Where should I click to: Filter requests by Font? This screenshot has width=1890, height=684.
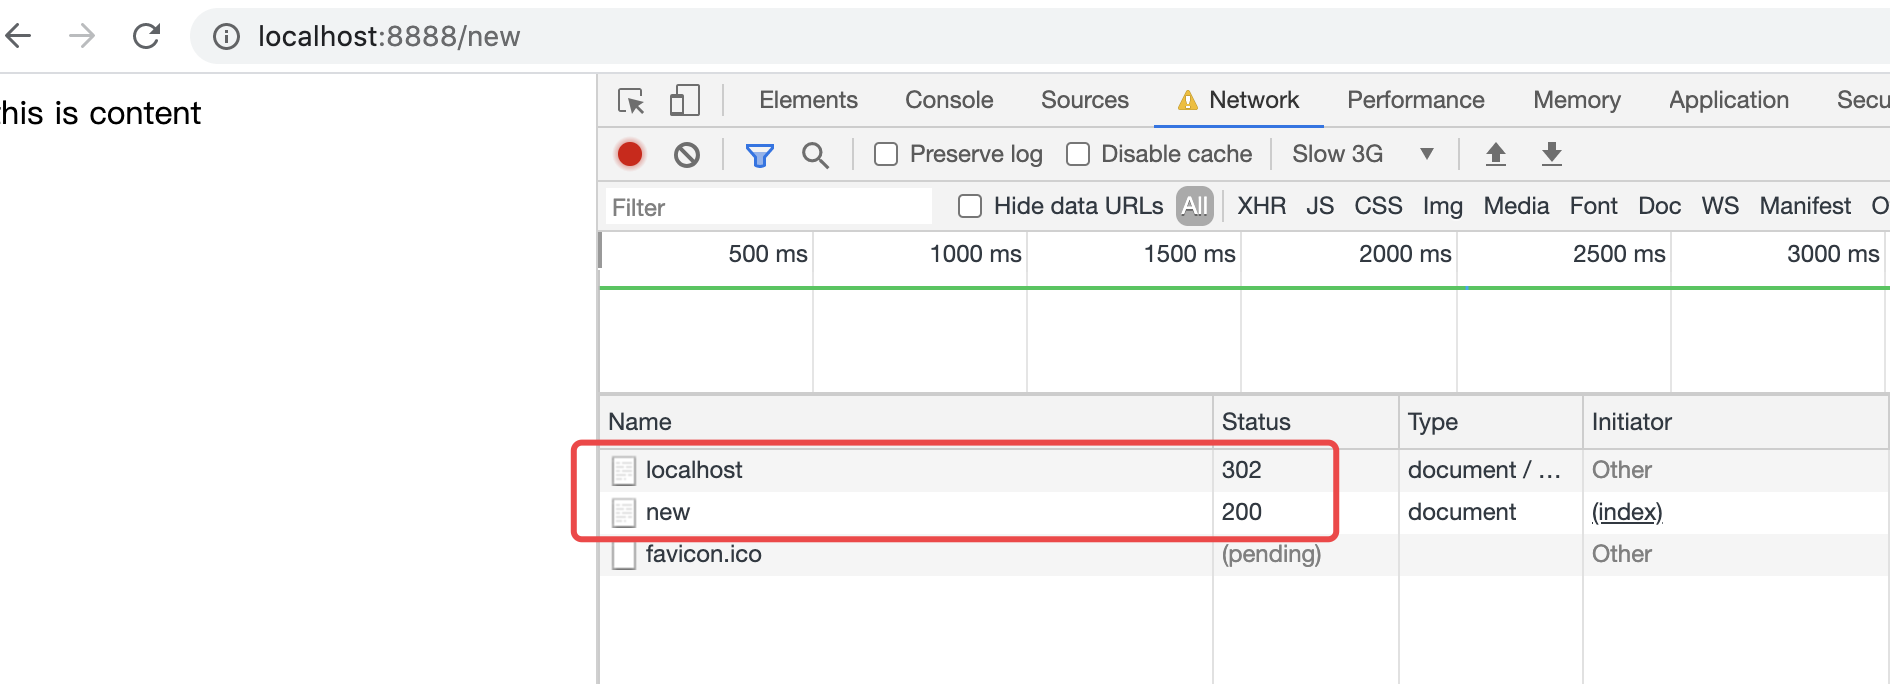tap(1593, 206)
